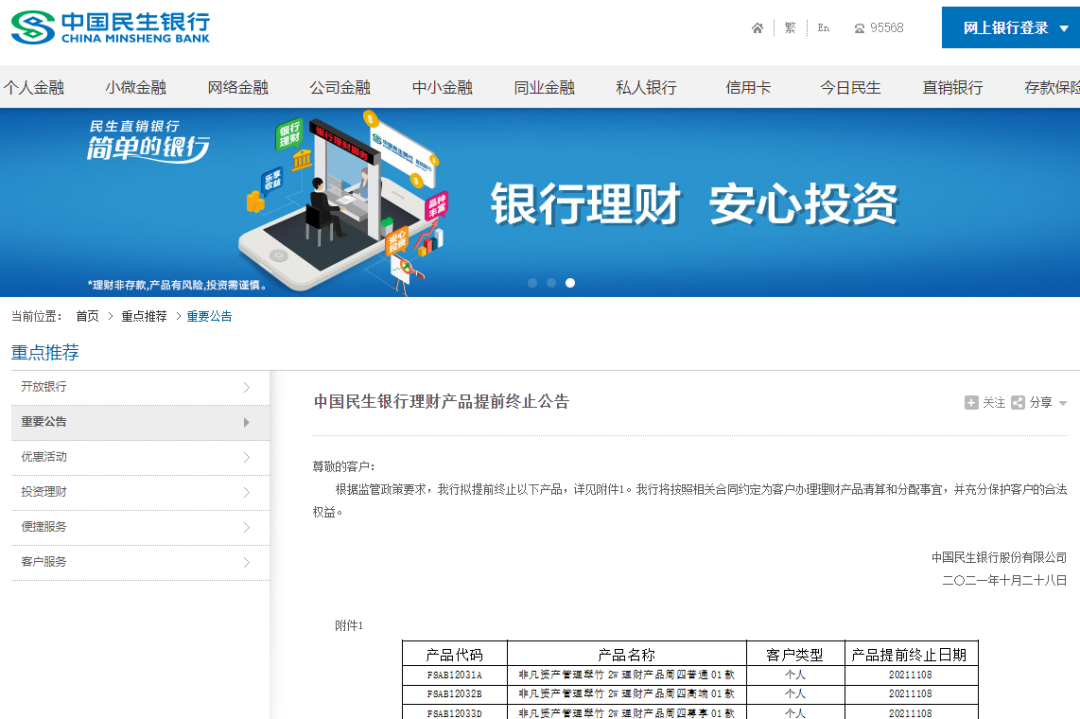Expand the 便捷服务 chevron arrow
1080x719 pixels.
coord(247,528)
